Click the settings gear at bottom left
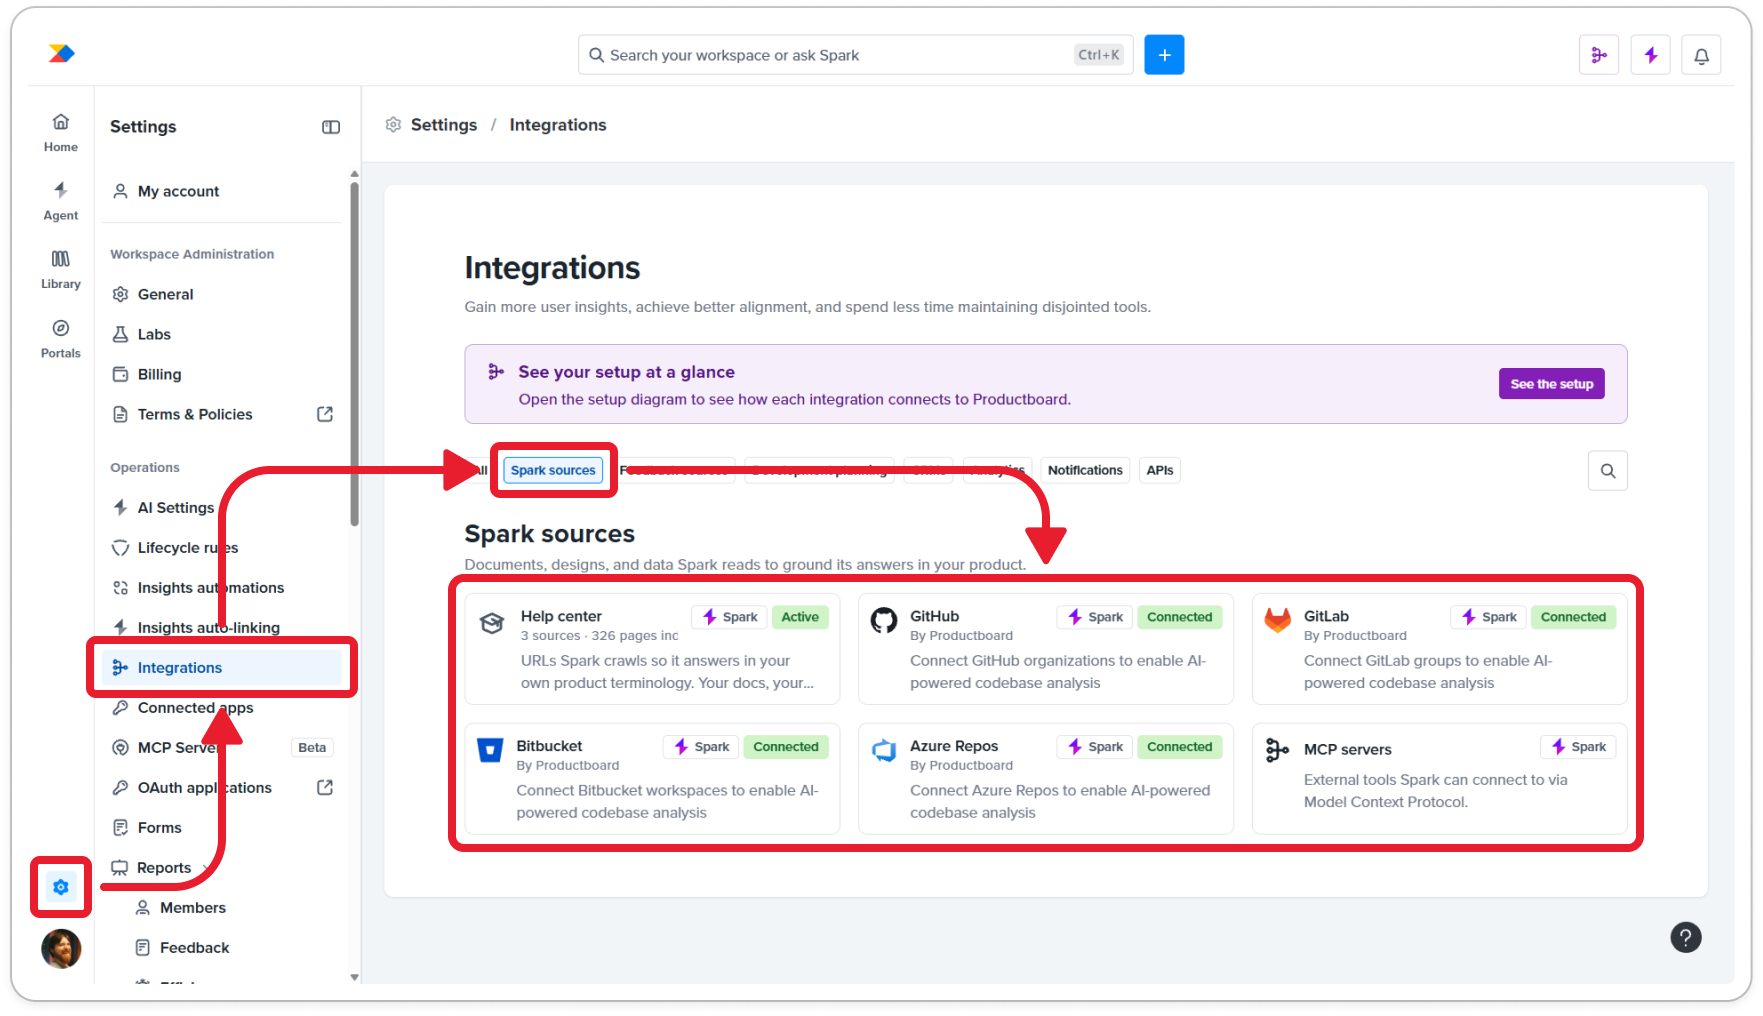The image size is (1763, 1016). tap(61, 887)
